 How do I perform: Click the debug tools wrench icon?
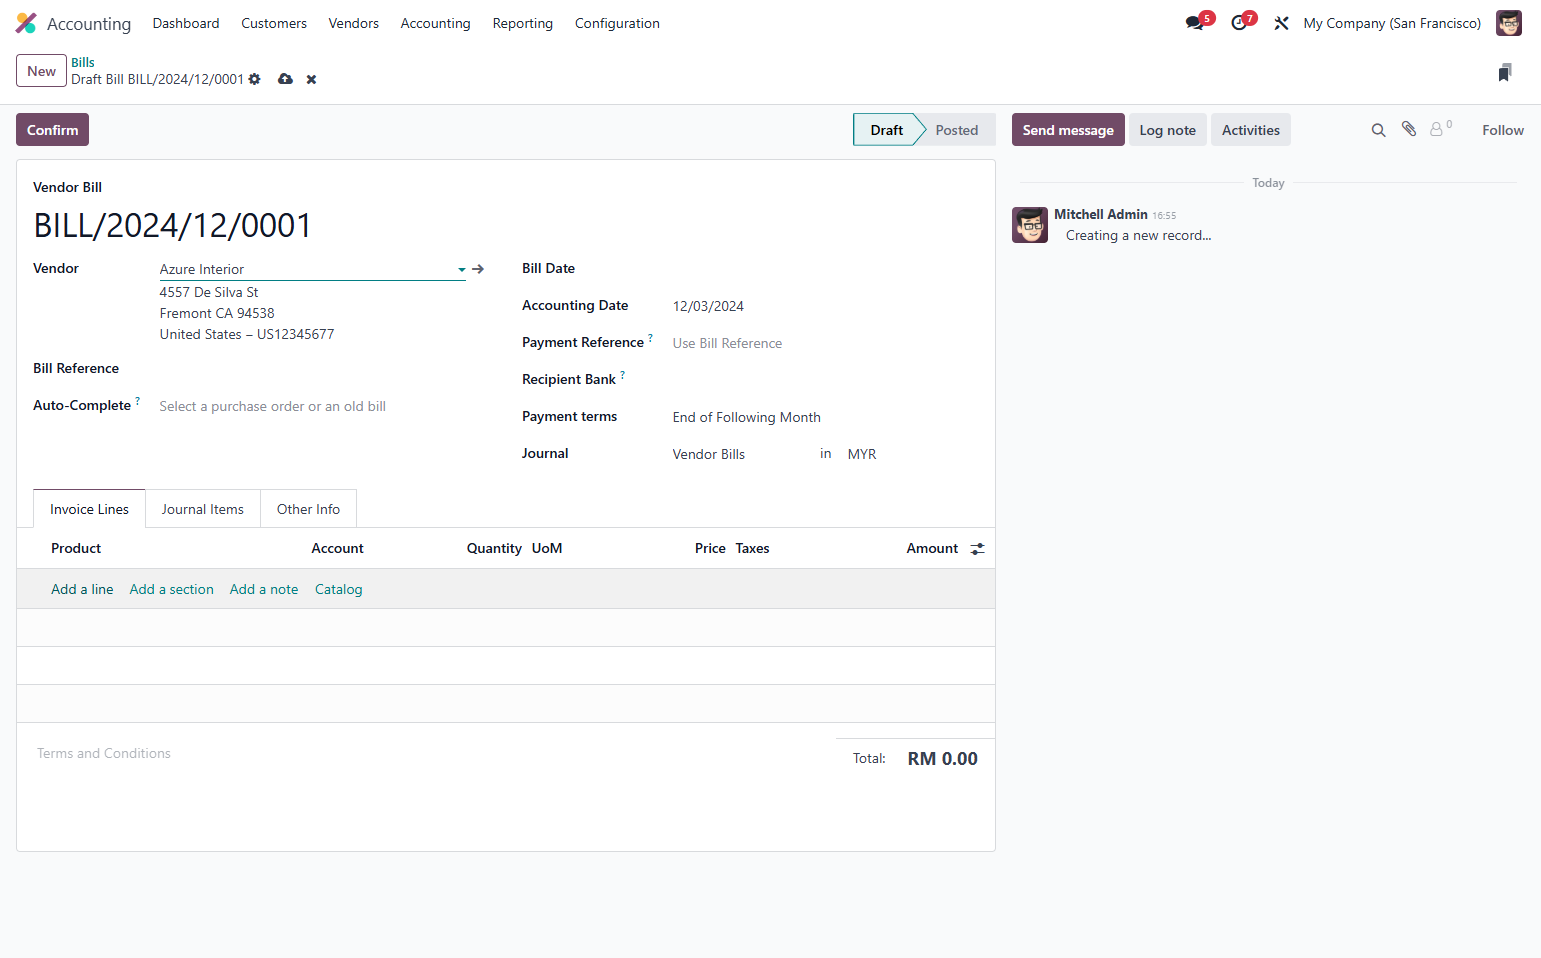coord(1281,23)
